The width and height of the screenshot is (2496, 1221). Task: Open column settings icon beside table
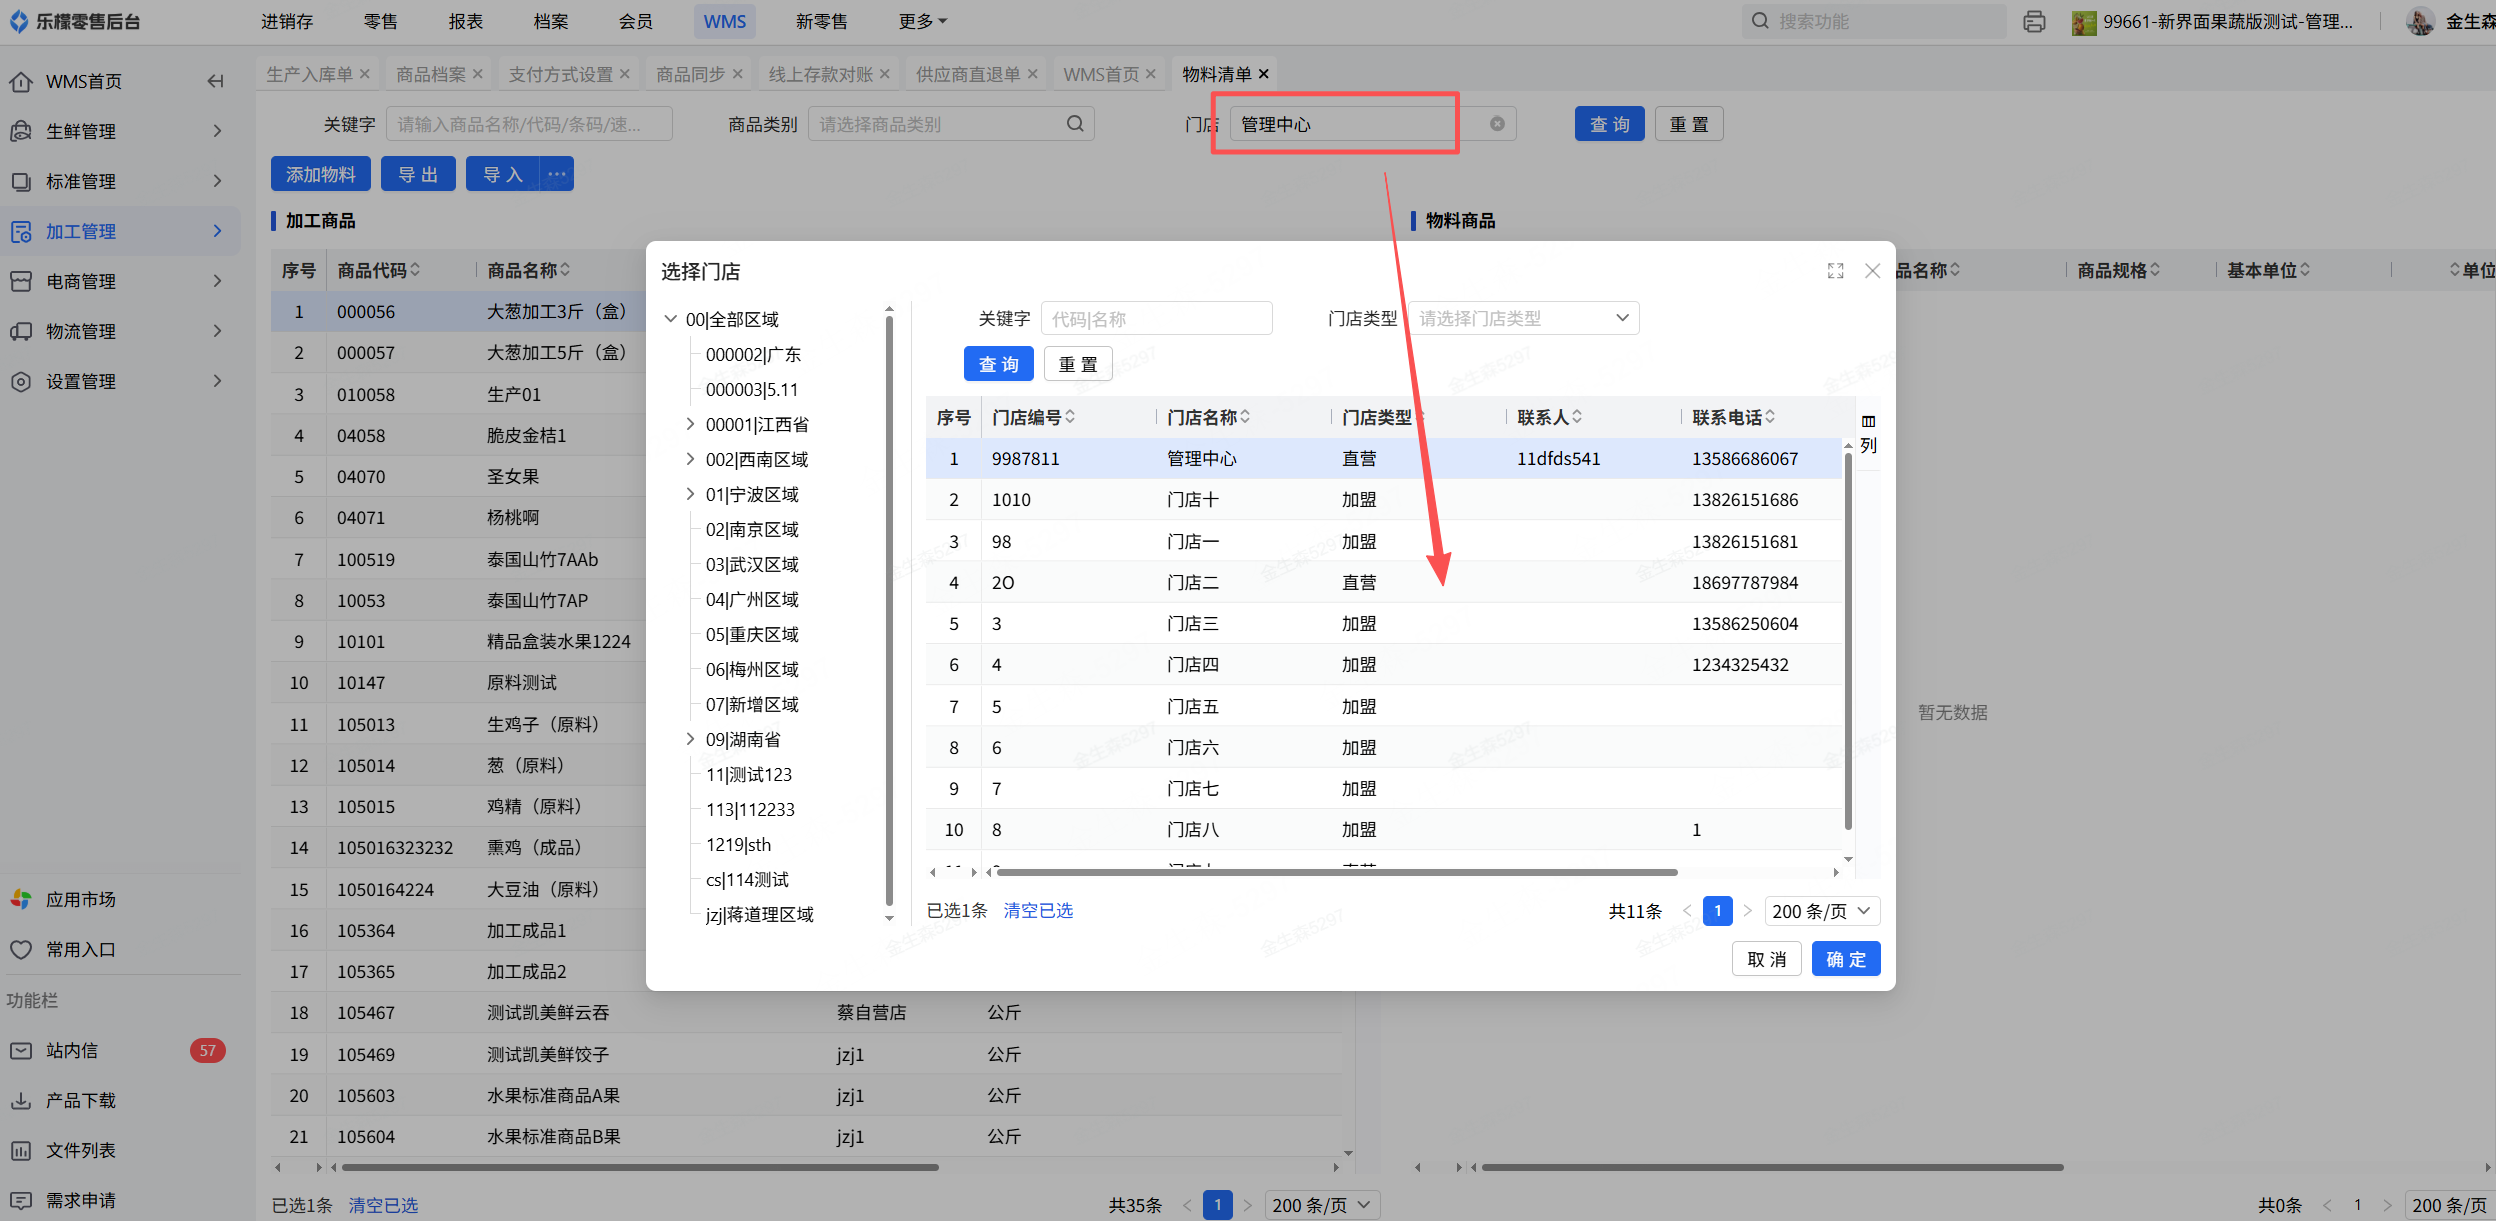click(1868, 422)
